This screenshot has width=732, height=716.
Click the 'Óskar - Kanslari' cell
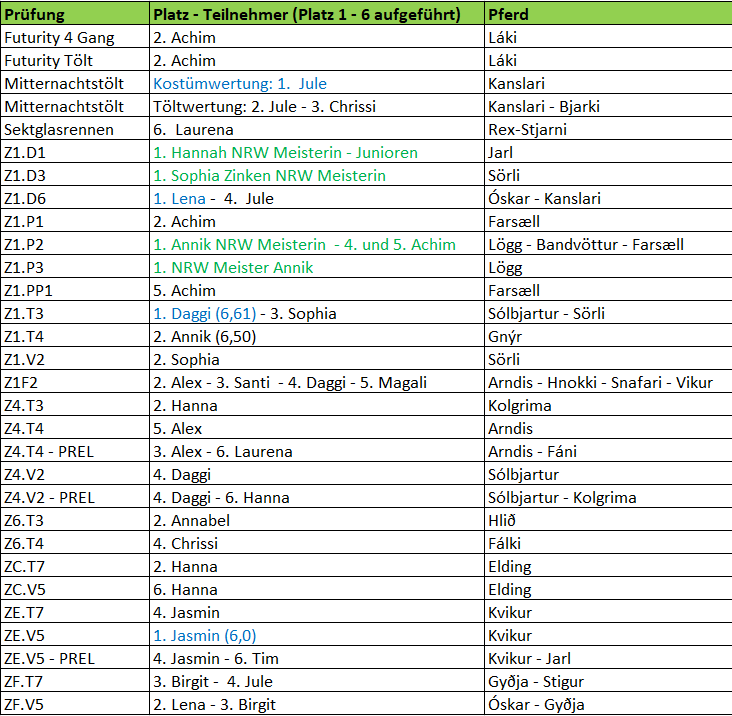point(608,197)
